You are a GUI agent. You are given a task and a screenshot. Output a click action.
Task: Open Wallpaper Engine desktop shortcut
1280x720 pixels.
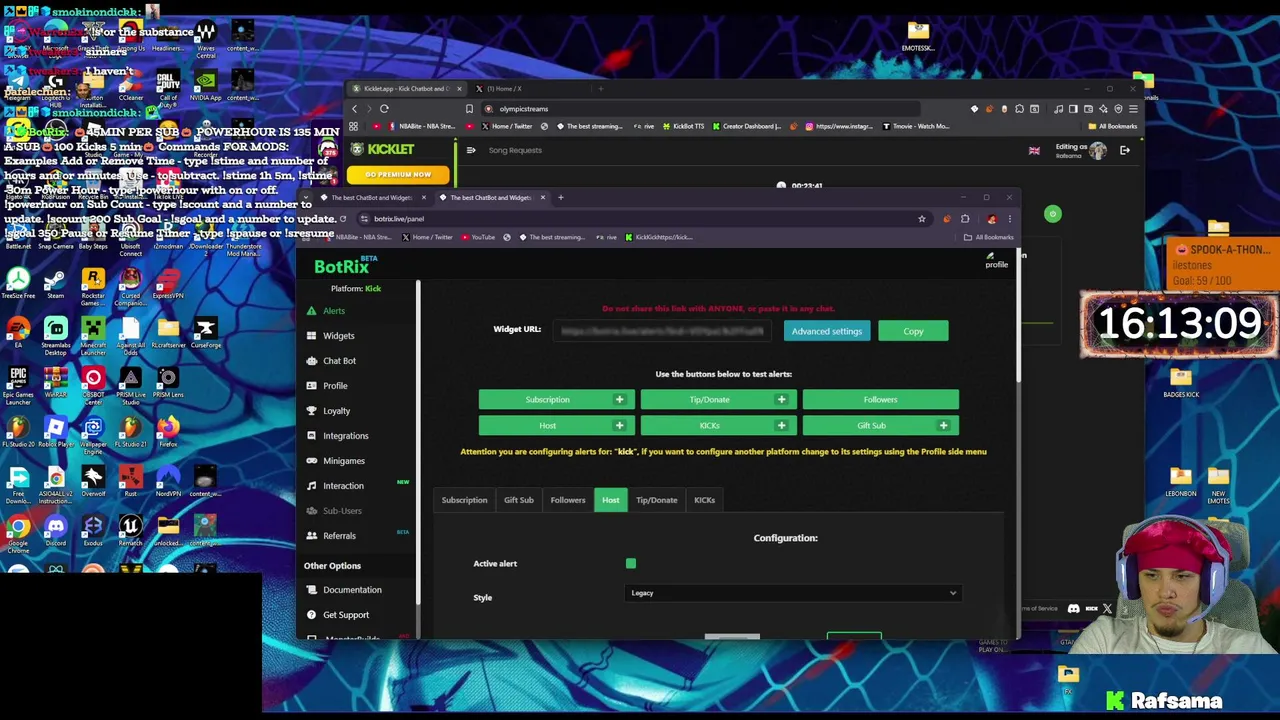click(93, 433)
